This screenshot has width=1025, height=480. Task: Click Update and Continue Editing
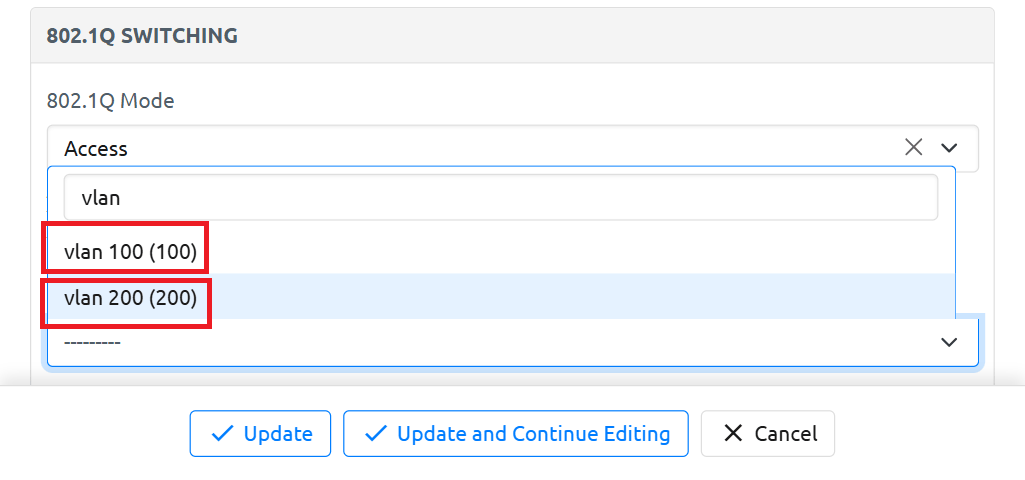pos(515,434)
